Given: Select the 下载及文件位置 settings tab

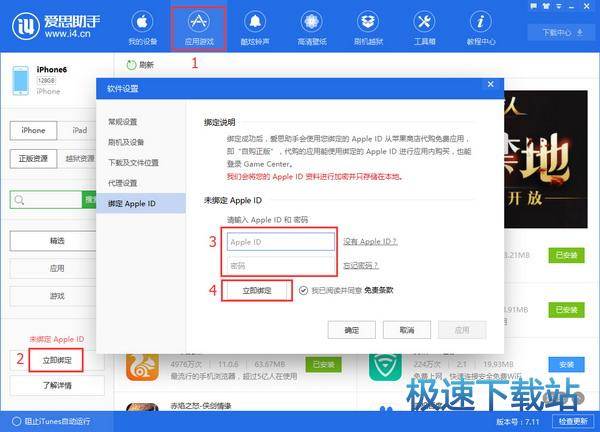Looking at the screenshot, I should 133,163.
